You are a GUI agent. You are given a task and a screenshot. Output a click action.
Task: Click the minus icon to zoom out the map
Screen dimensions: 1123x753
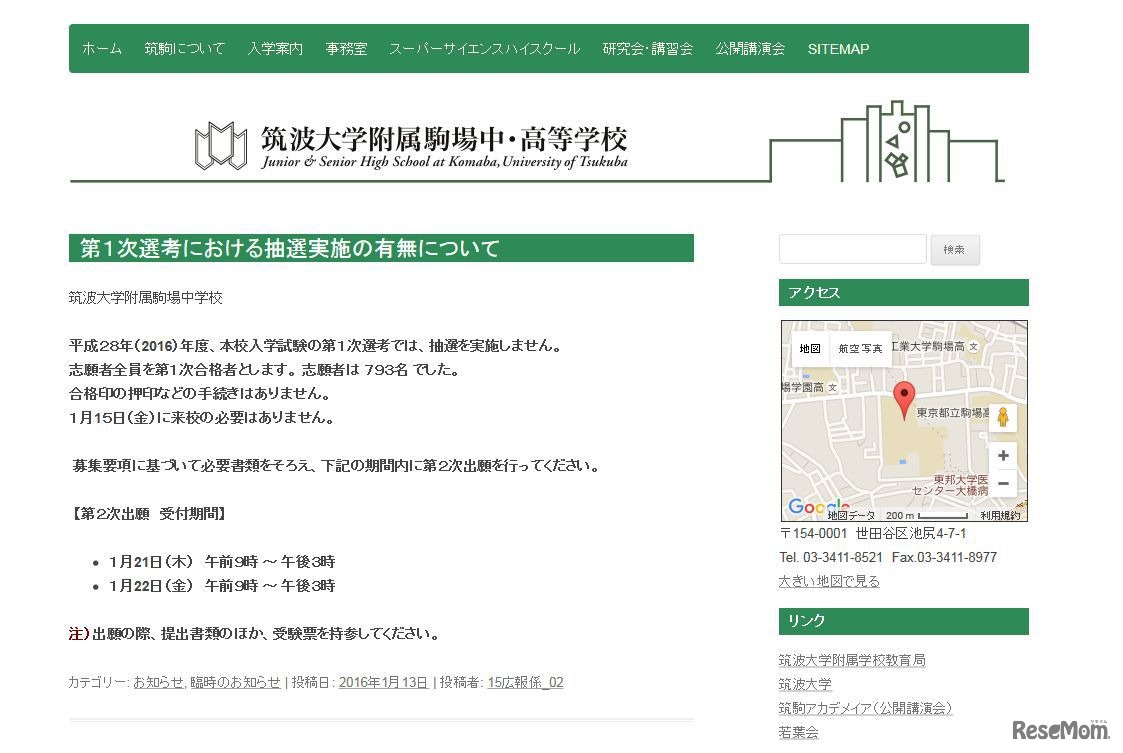[1003, 483]
